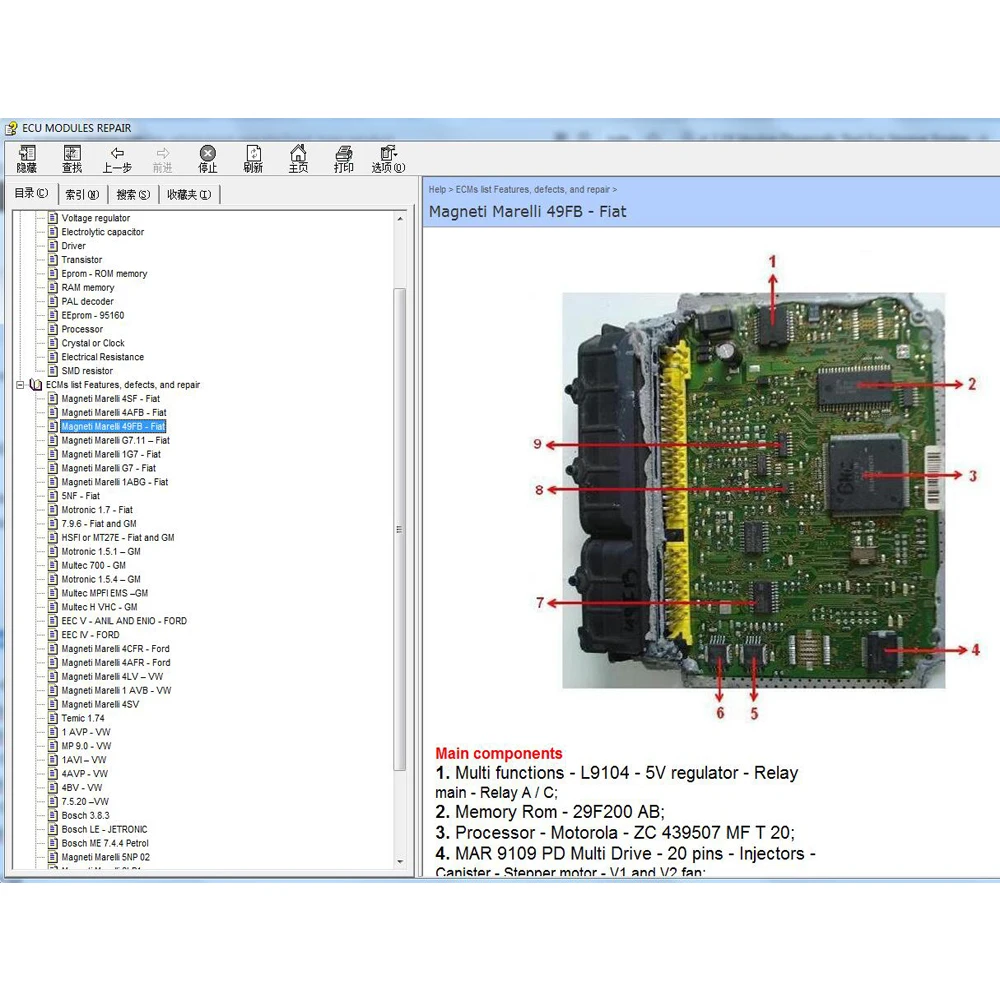Screen dimensions: 1000x1000
Task: Open the Bosch ME 7.4.4 Petrol topic
Action: pos(105,843)
